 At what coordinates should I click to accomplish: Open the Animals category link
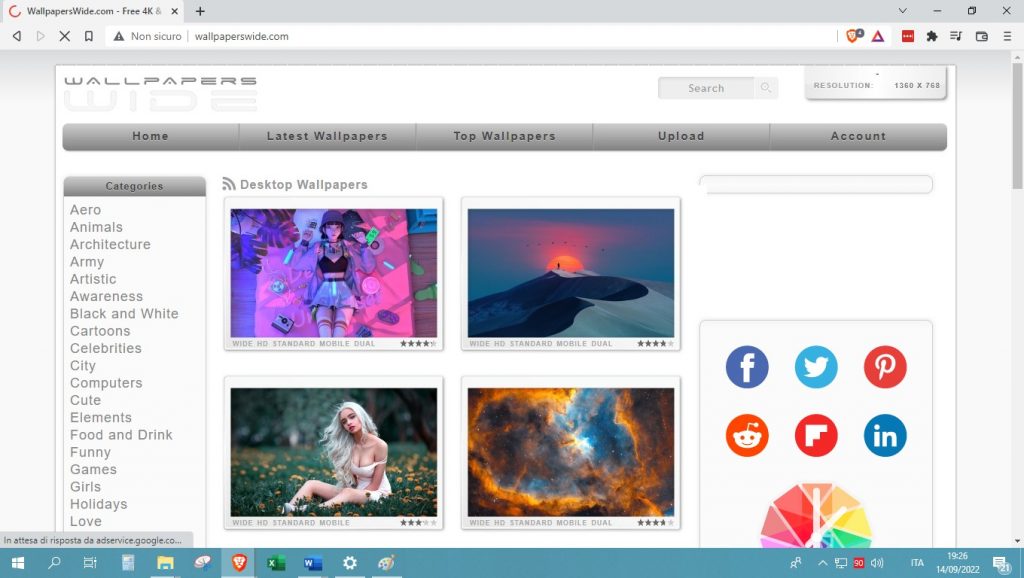click(x=96, y=227)
